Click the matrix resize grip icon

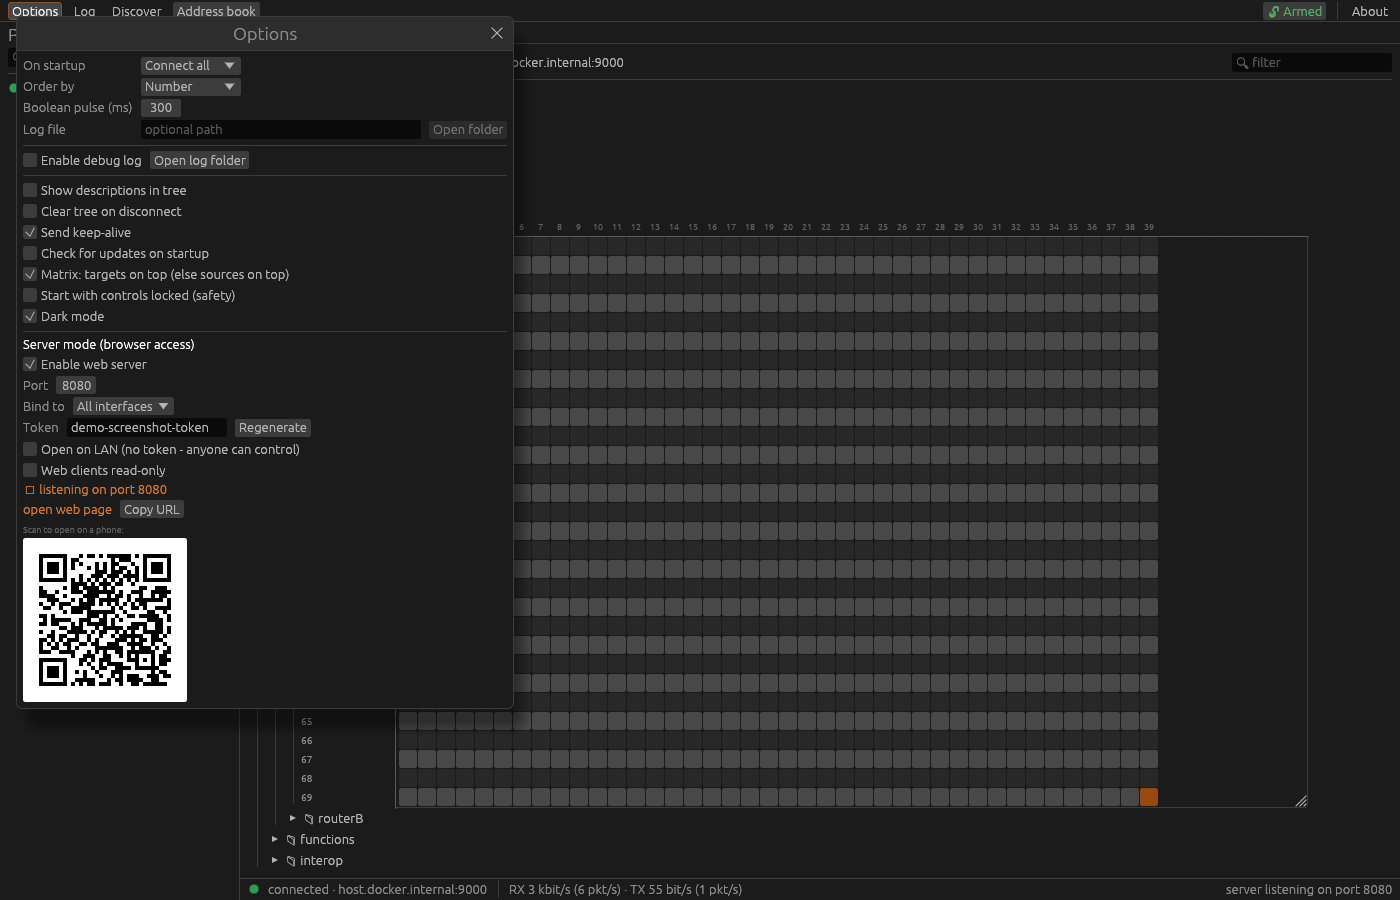pos(1301,800)
